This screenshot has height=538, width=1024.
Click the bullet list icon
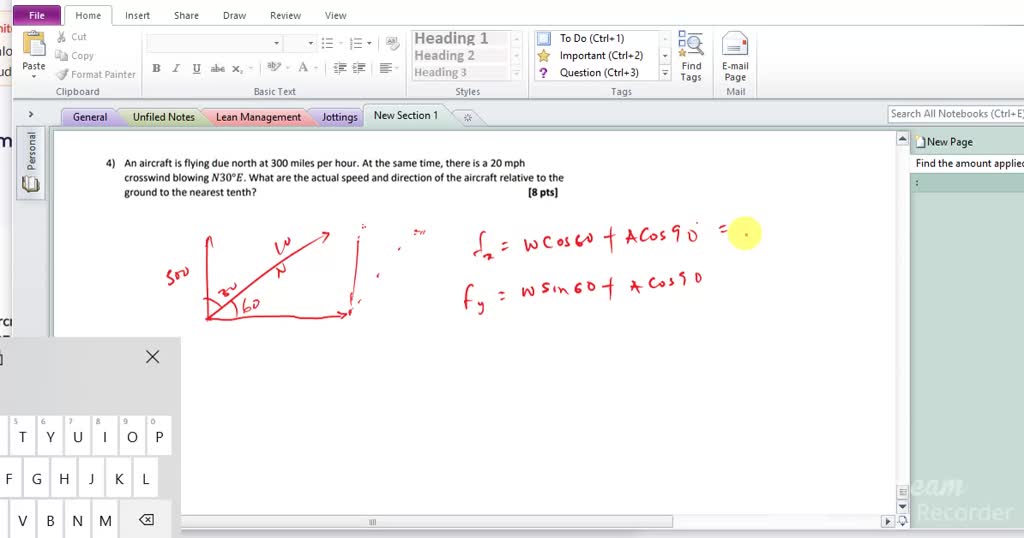click(328, 43)
